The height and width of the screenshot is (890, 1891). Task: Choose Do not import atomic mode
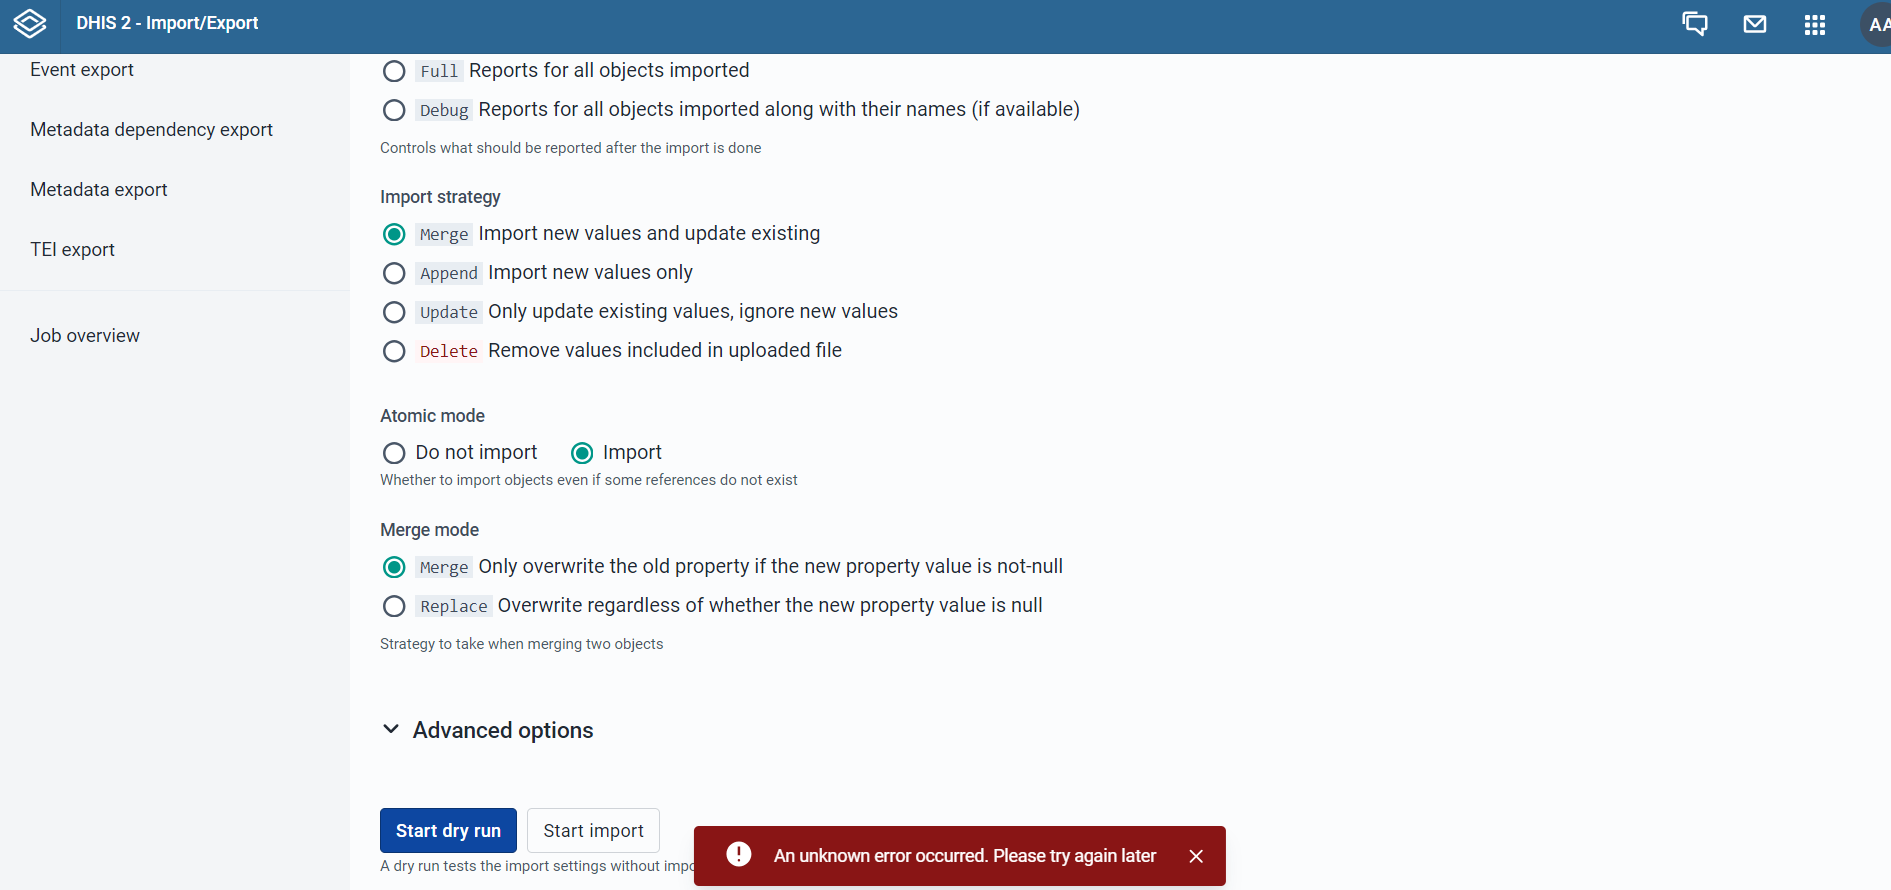[394, 453]
